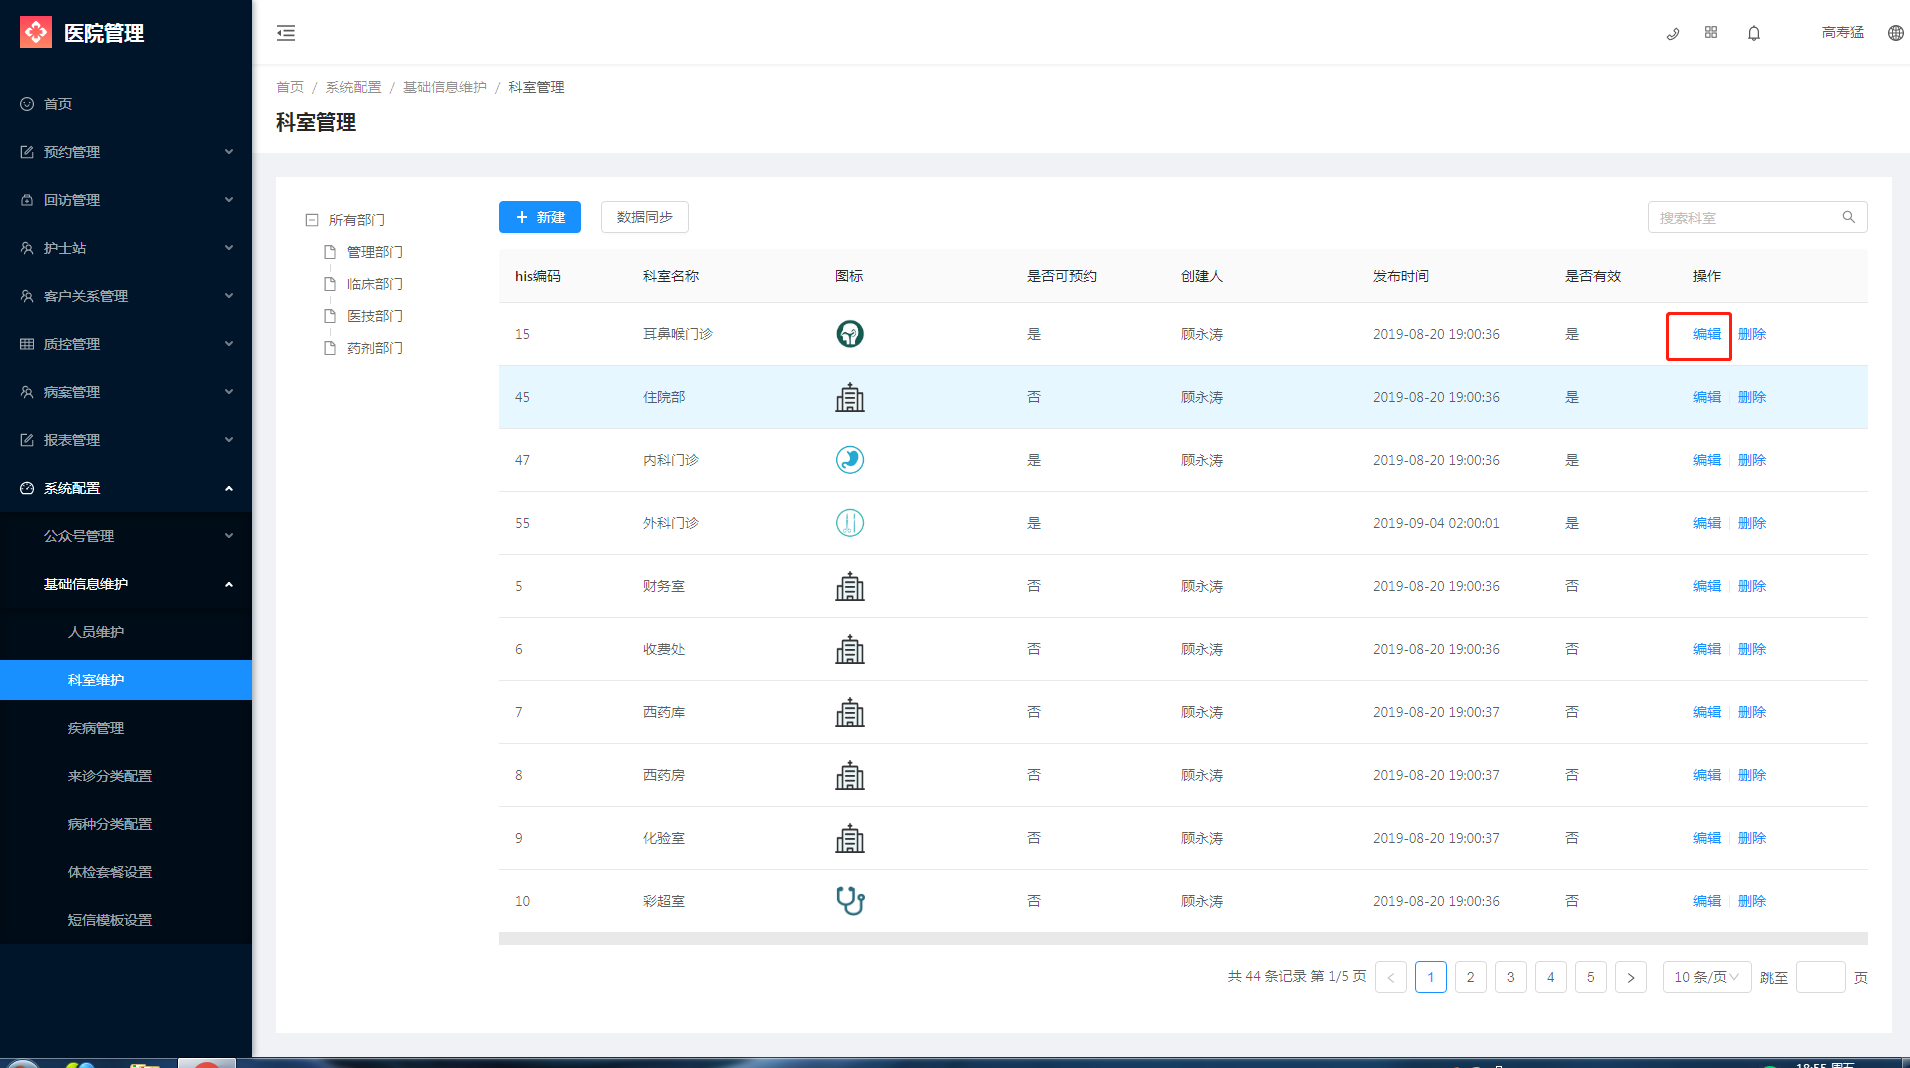Select 药剂部门 in the department tree

pyautogui.click(x=375, y=348)
